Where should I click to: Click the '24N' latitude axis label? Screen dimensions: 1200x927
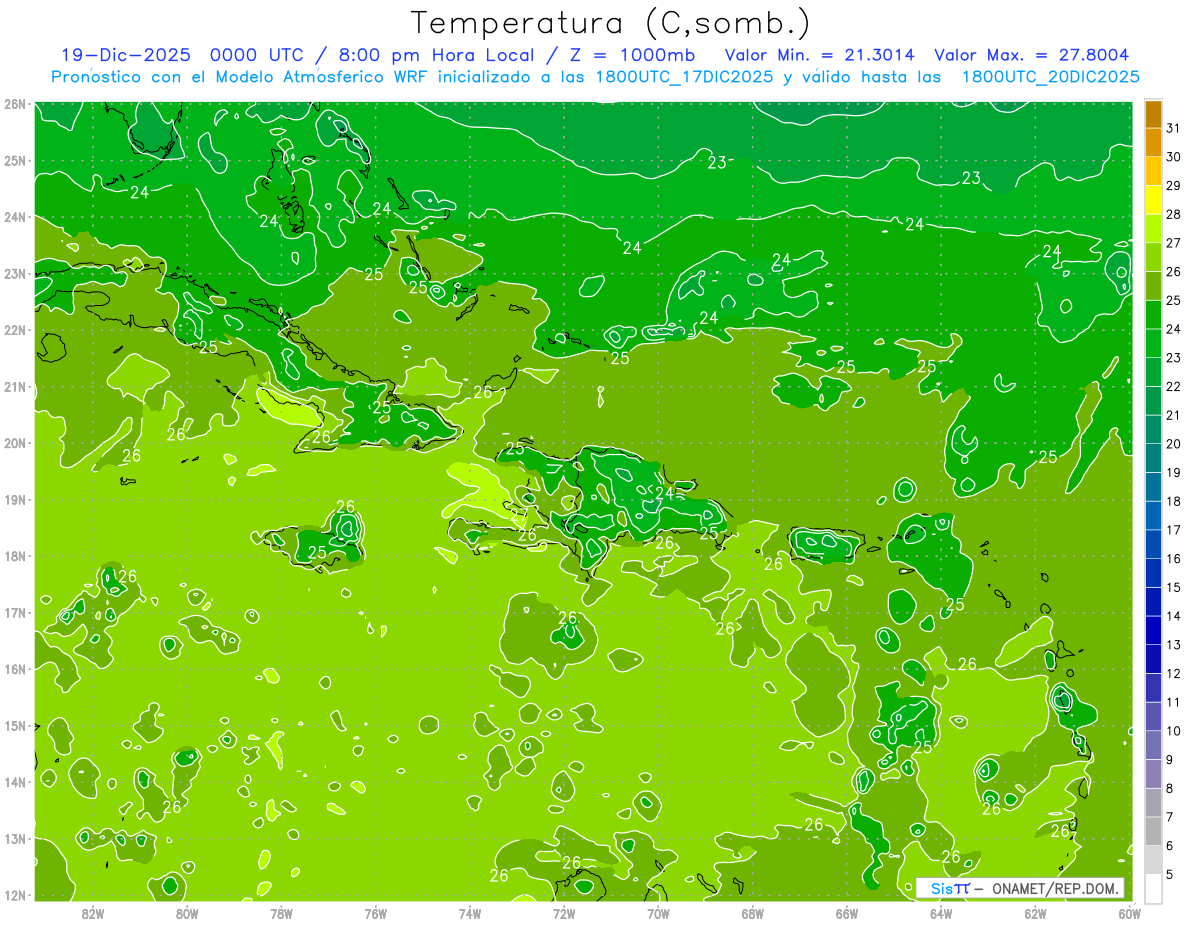pos(15,217)
